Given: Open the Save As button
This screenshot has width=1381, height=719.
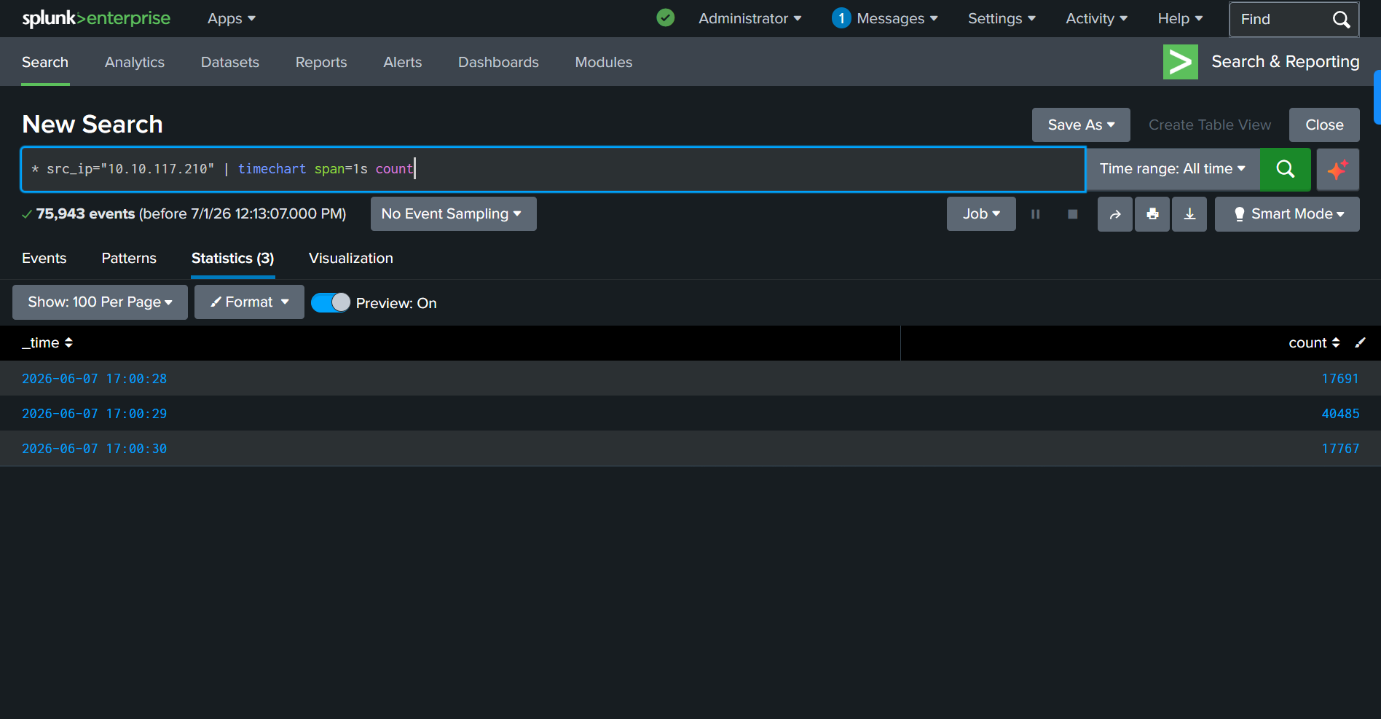Looking at the screenshot, I should point(1081,125).
